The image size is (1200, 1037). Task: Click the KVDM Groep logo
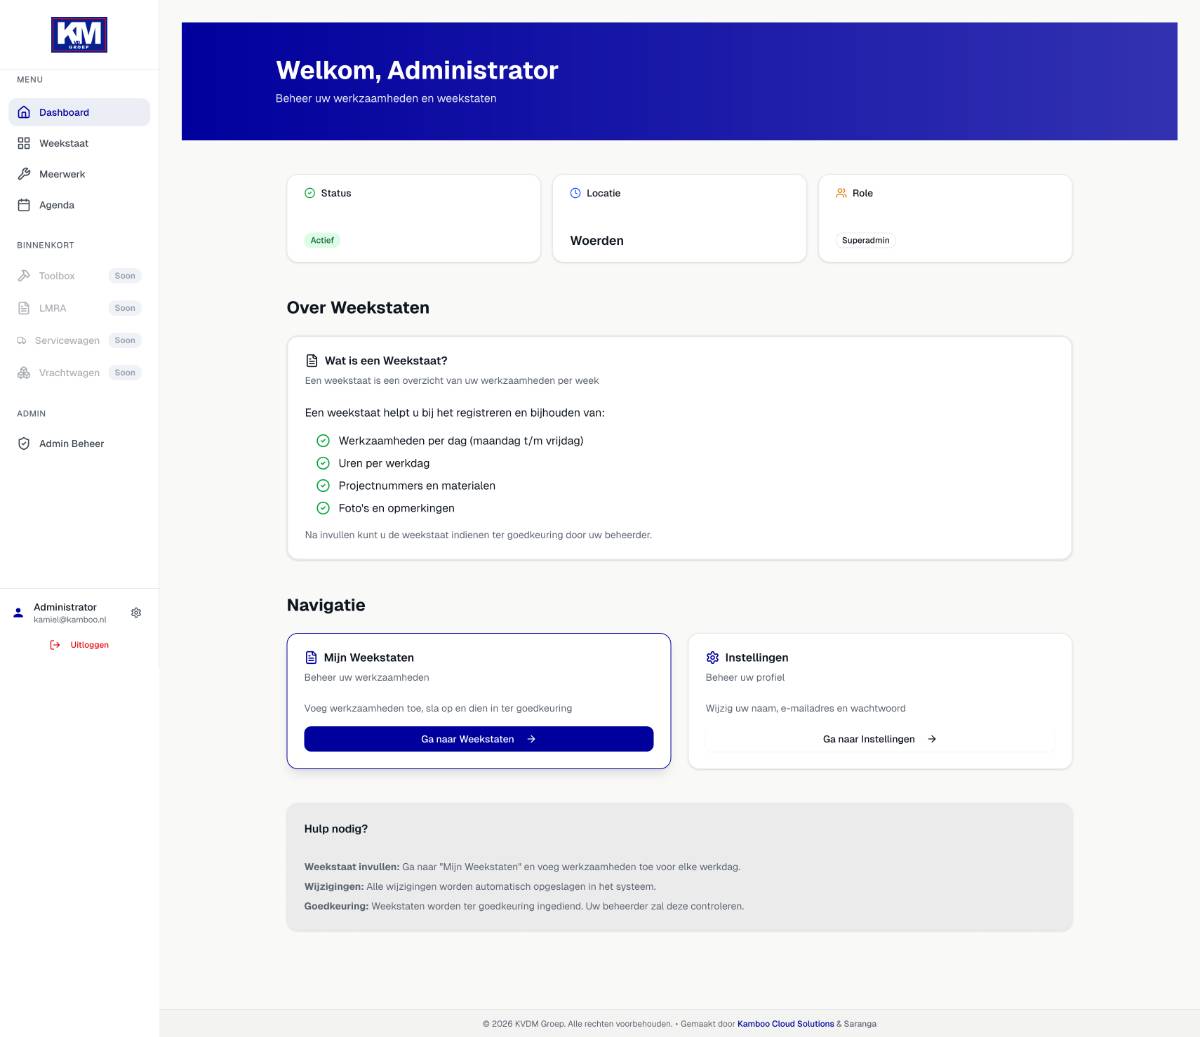pyautogui.click(x=79, y=35)
